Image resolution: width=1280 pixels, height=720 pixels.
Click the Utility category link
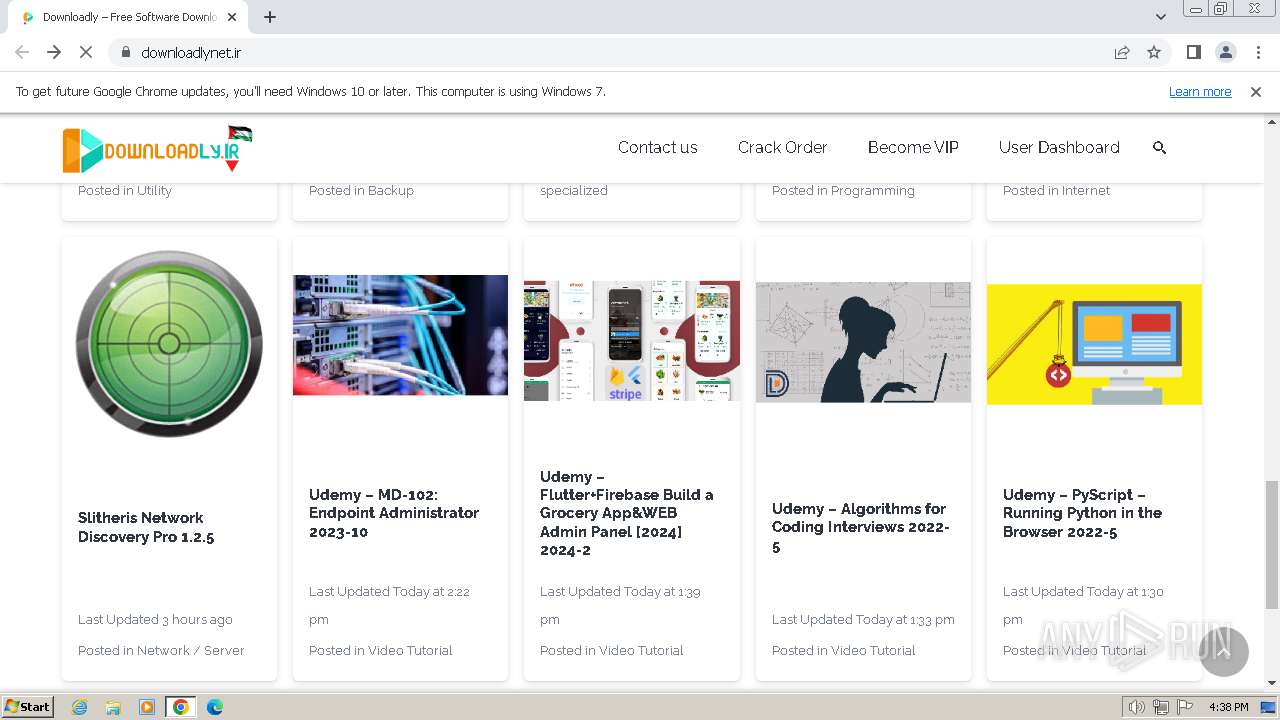(154, 190)
